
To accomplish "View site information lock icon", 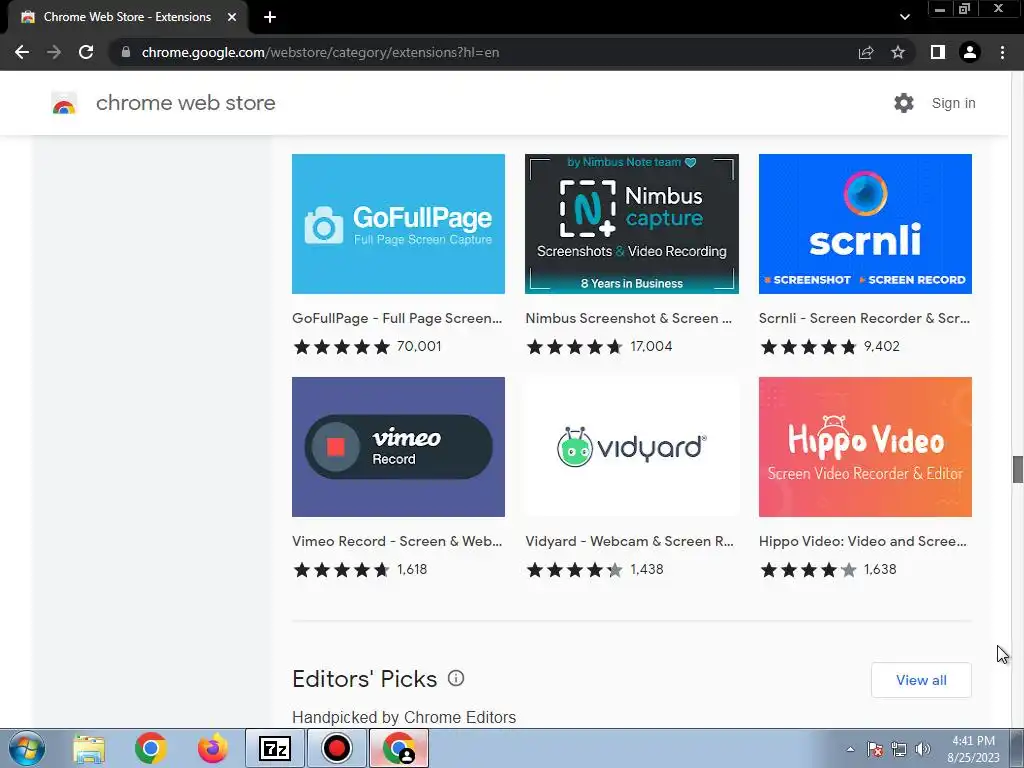I will pyautogui.click(x=126, y=52).
